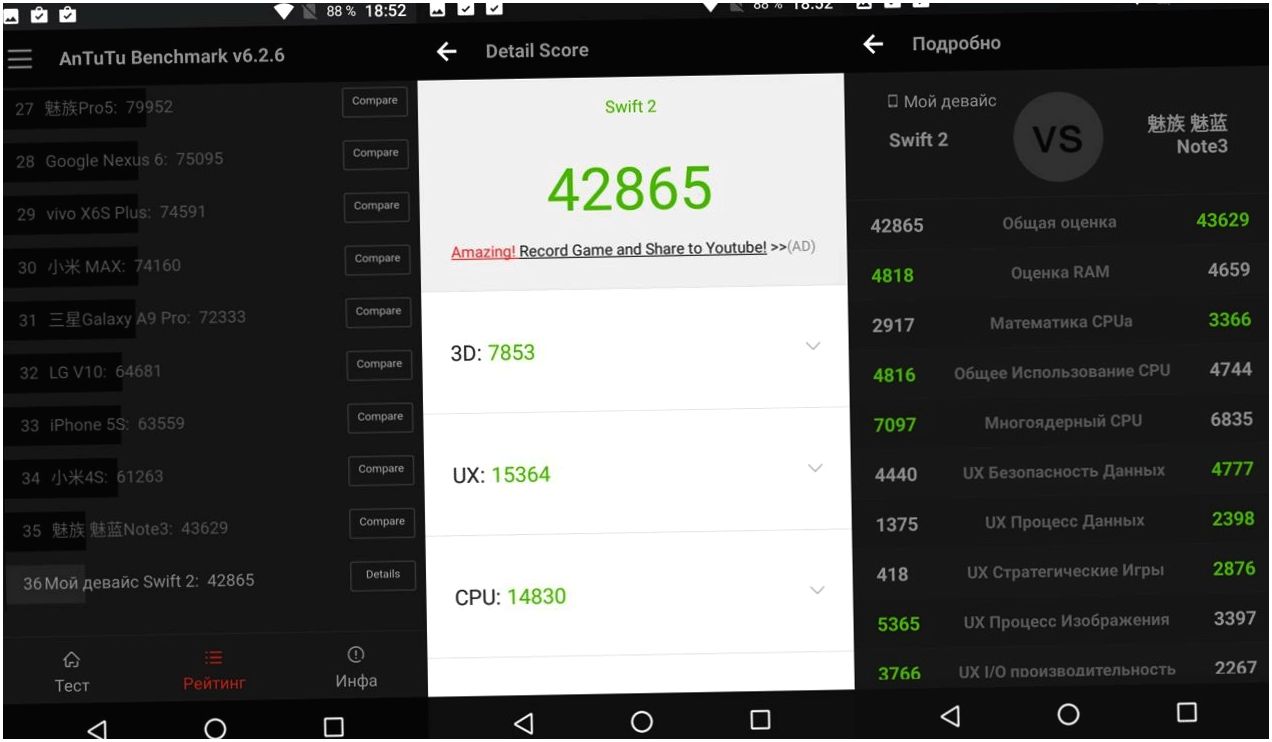Compare with 小米4S
The image size is (1272, 742).
coord(381,469)
